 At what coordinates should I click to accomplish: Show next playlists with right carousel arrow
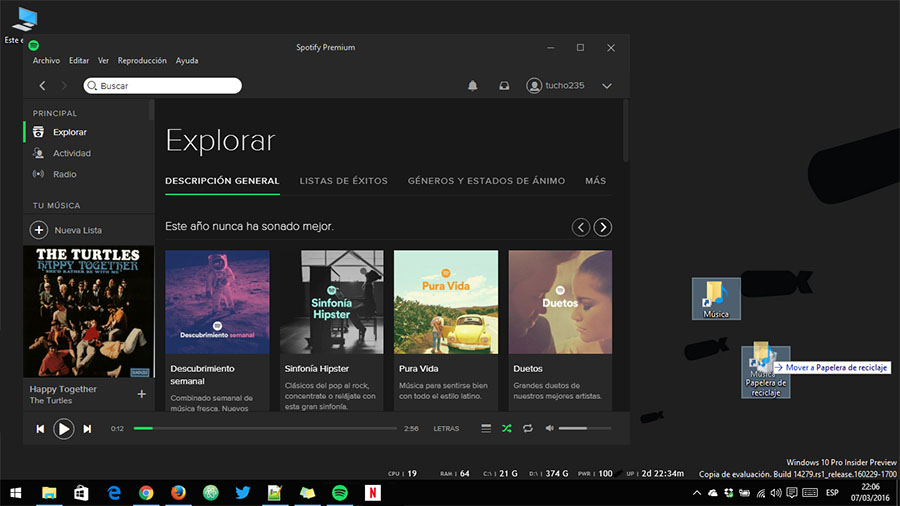(x=603, y=227)
